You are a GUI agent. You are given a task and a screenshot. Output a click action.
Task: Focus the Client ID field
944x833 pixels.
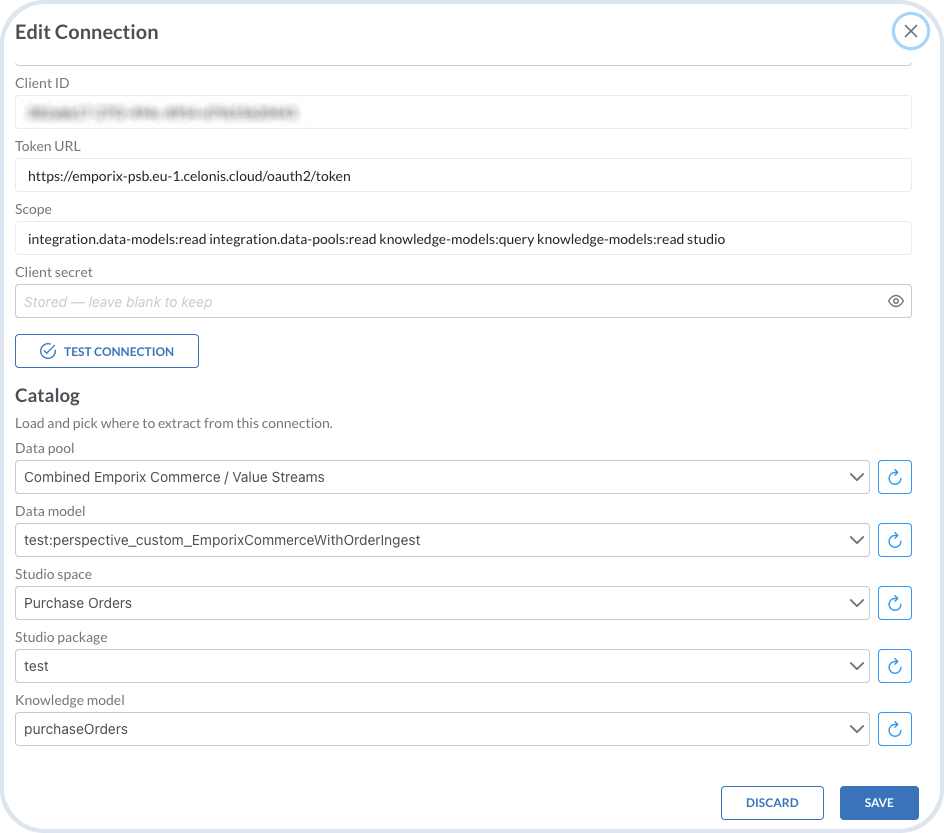463,112
